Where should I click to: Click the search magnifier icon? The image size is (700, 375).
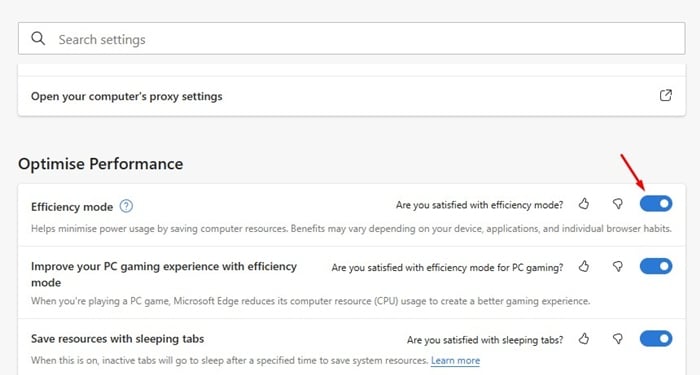[38, 38]
